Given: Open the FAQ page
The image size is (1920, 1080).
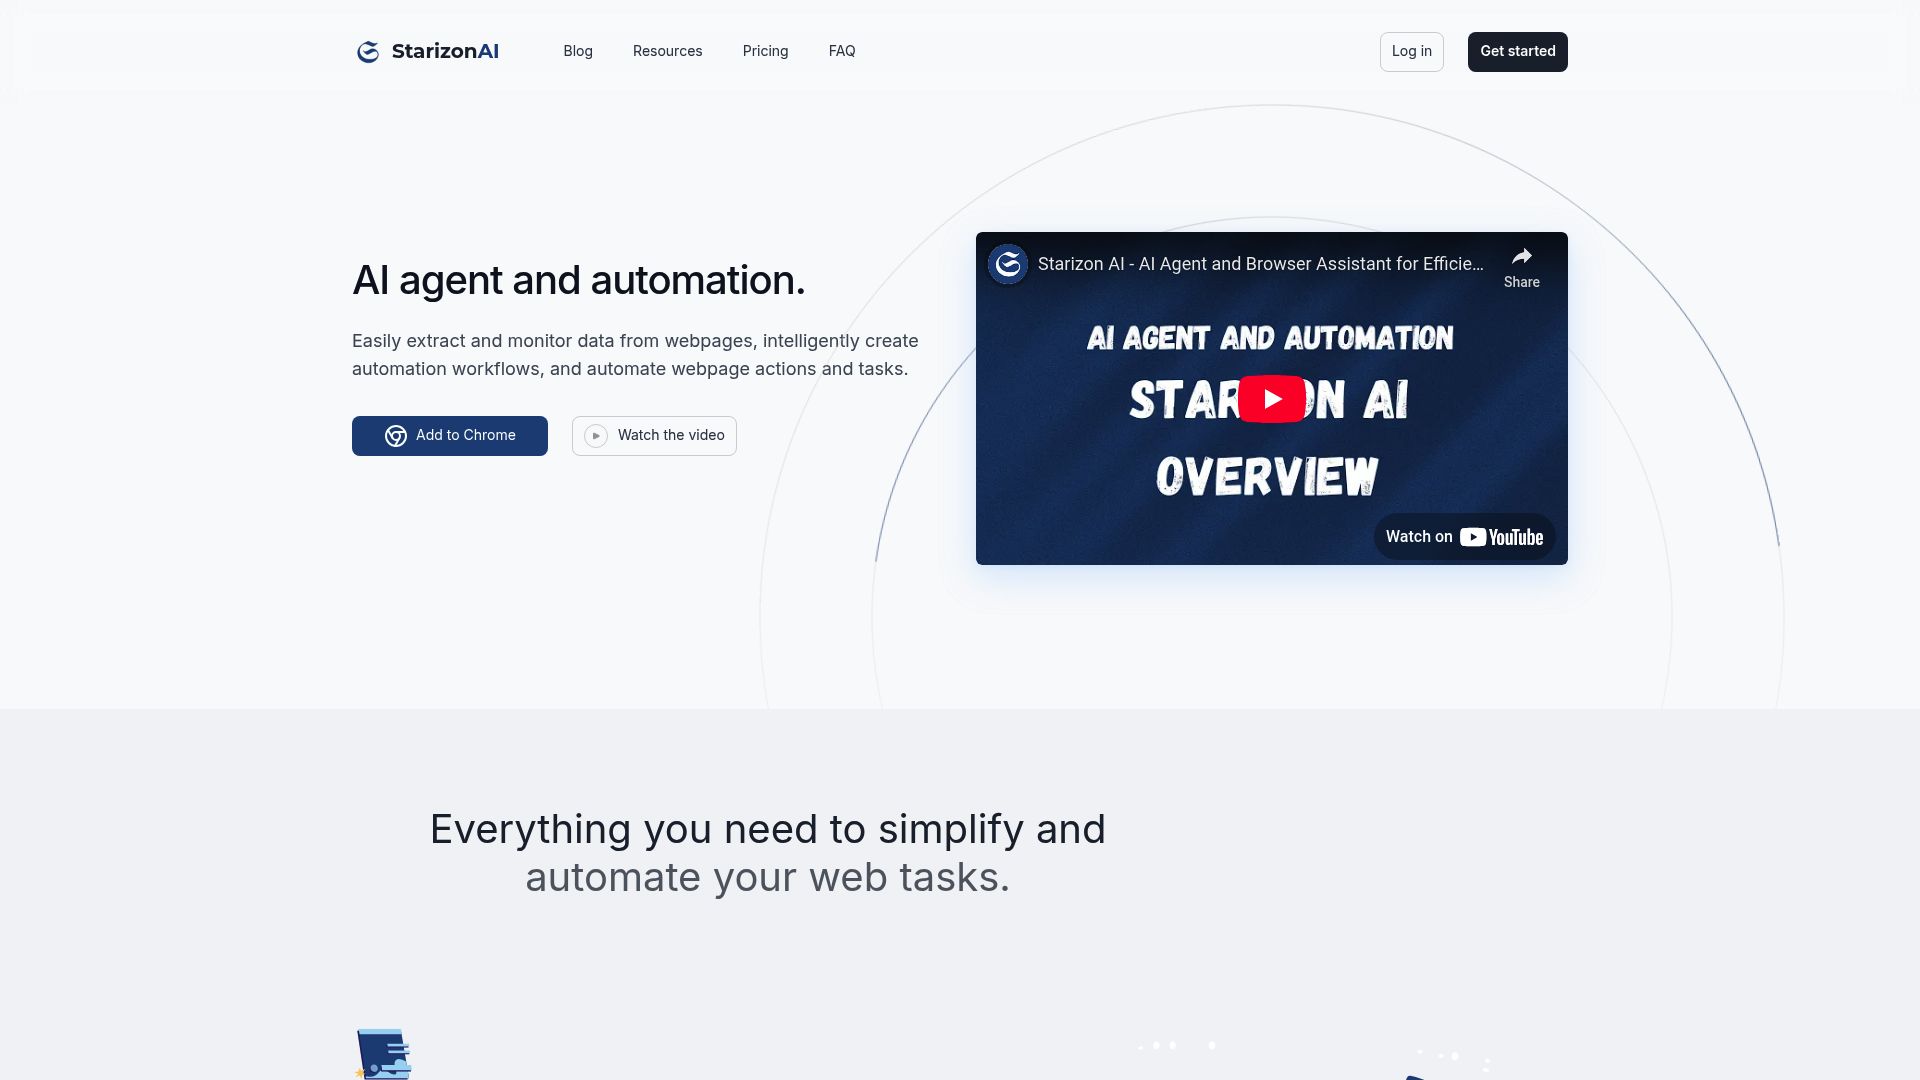Looking at the screenshot, I should (842, 51).
